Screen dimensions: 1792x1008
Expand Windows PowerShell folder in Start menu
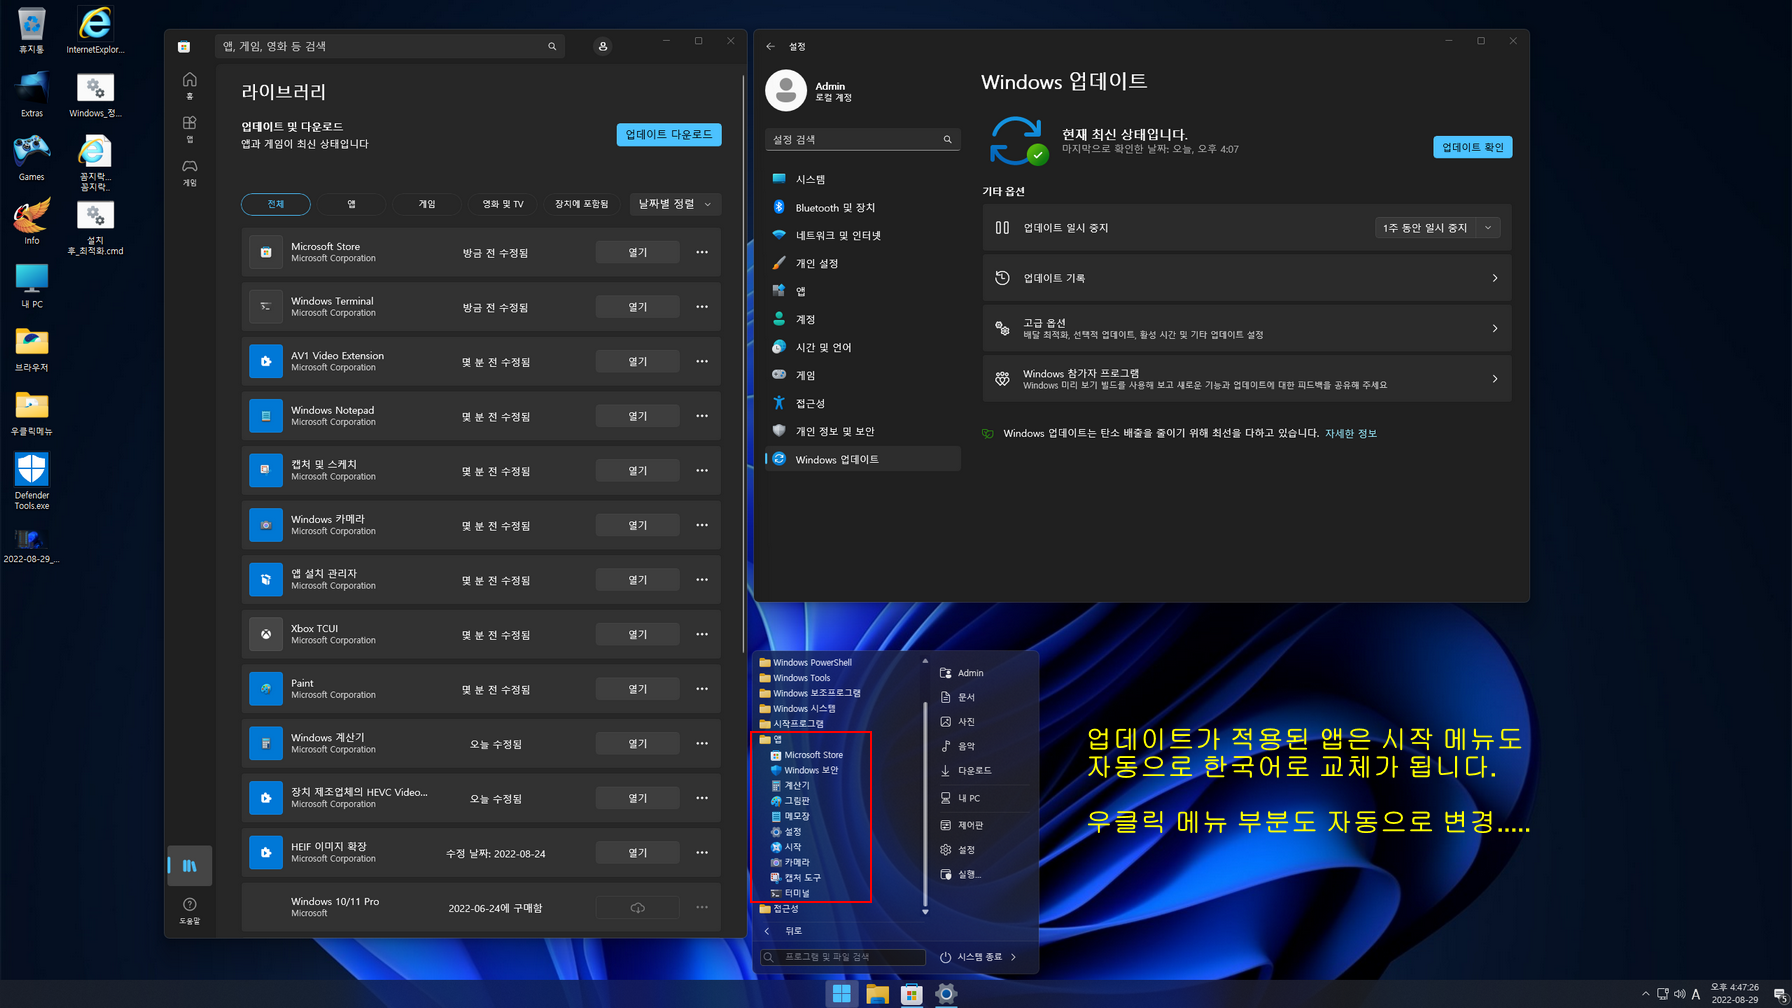point(805,662)
